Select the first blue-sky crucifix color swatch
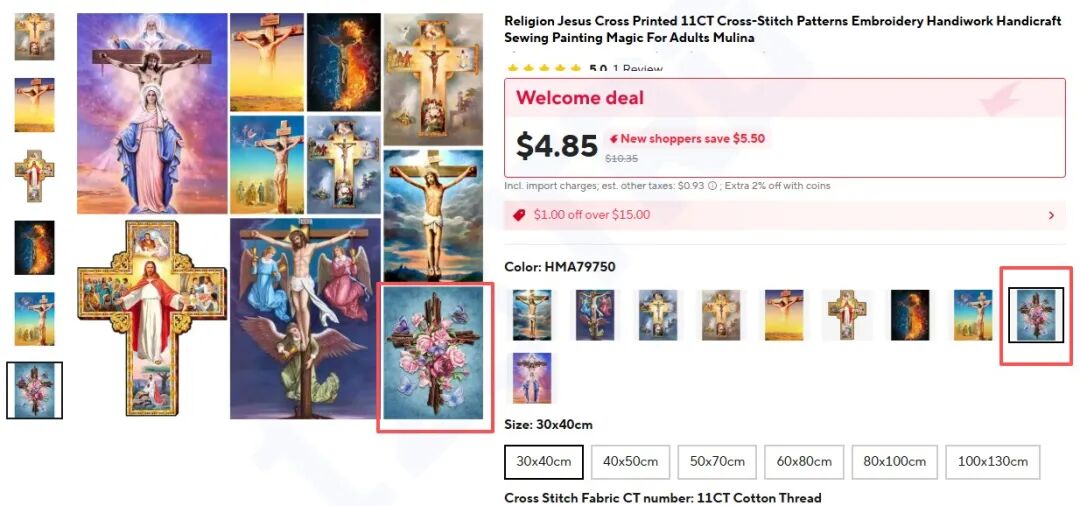 click(532, 315)
